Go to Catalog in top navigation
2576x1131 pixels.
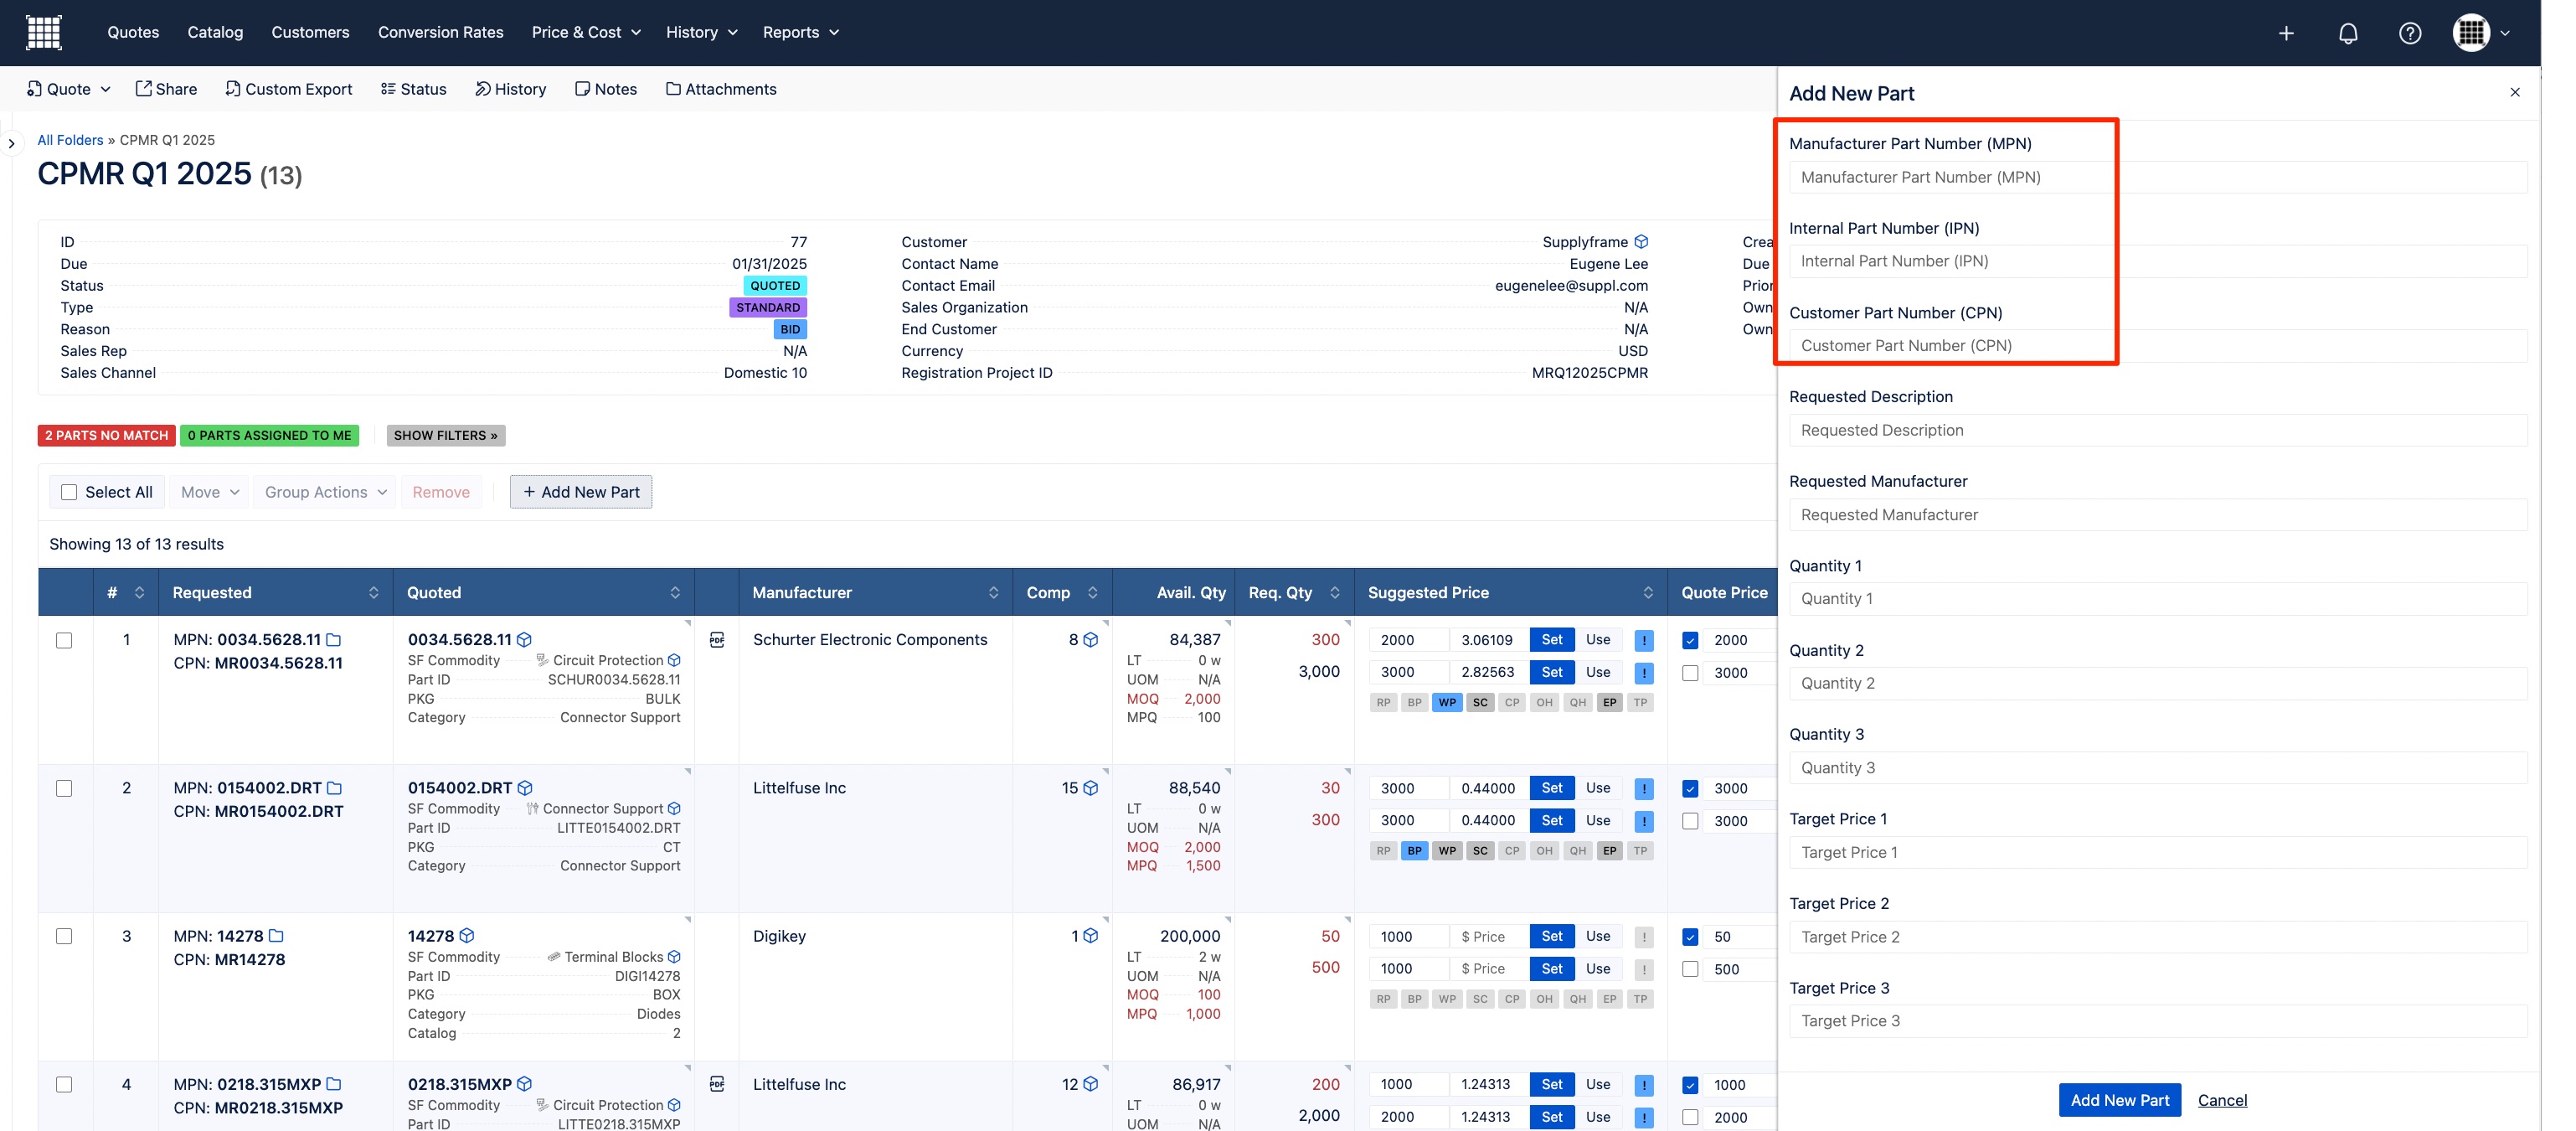tap(215, 32)
